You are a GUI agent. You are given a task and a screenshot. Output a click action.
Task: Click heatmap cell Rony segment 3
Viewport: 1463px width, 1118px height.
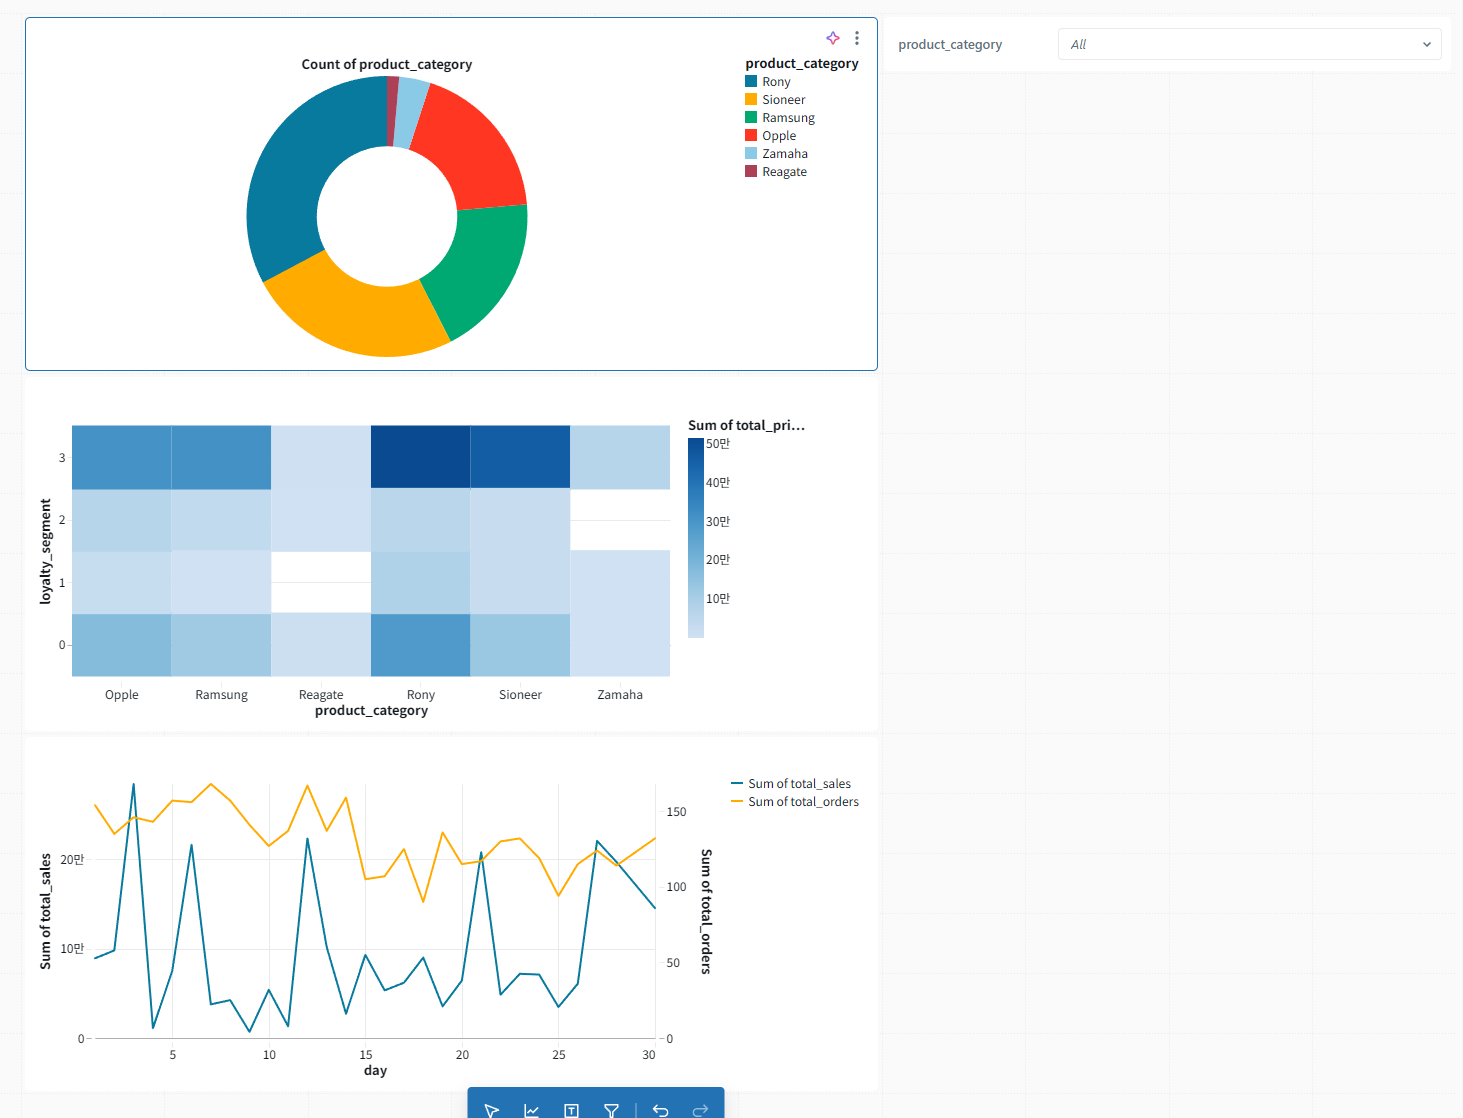(421, 457)
